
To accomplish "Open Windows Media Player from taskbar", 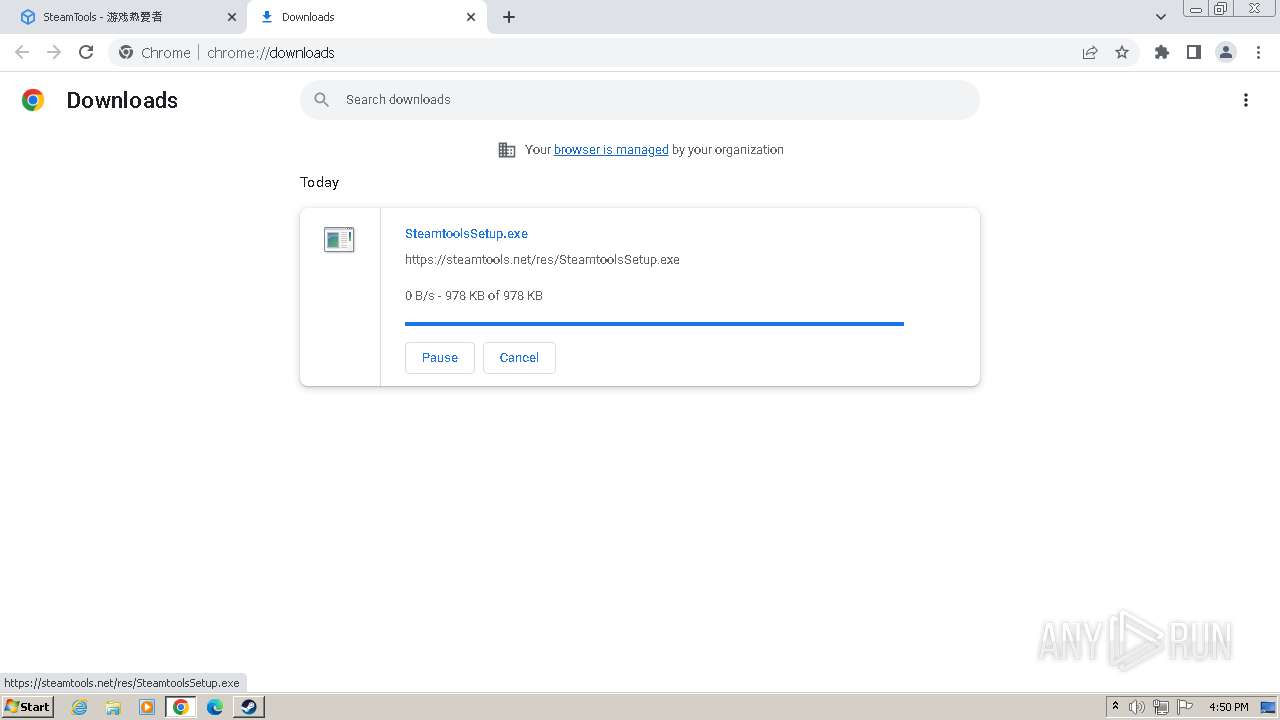I will click(147, 707).
